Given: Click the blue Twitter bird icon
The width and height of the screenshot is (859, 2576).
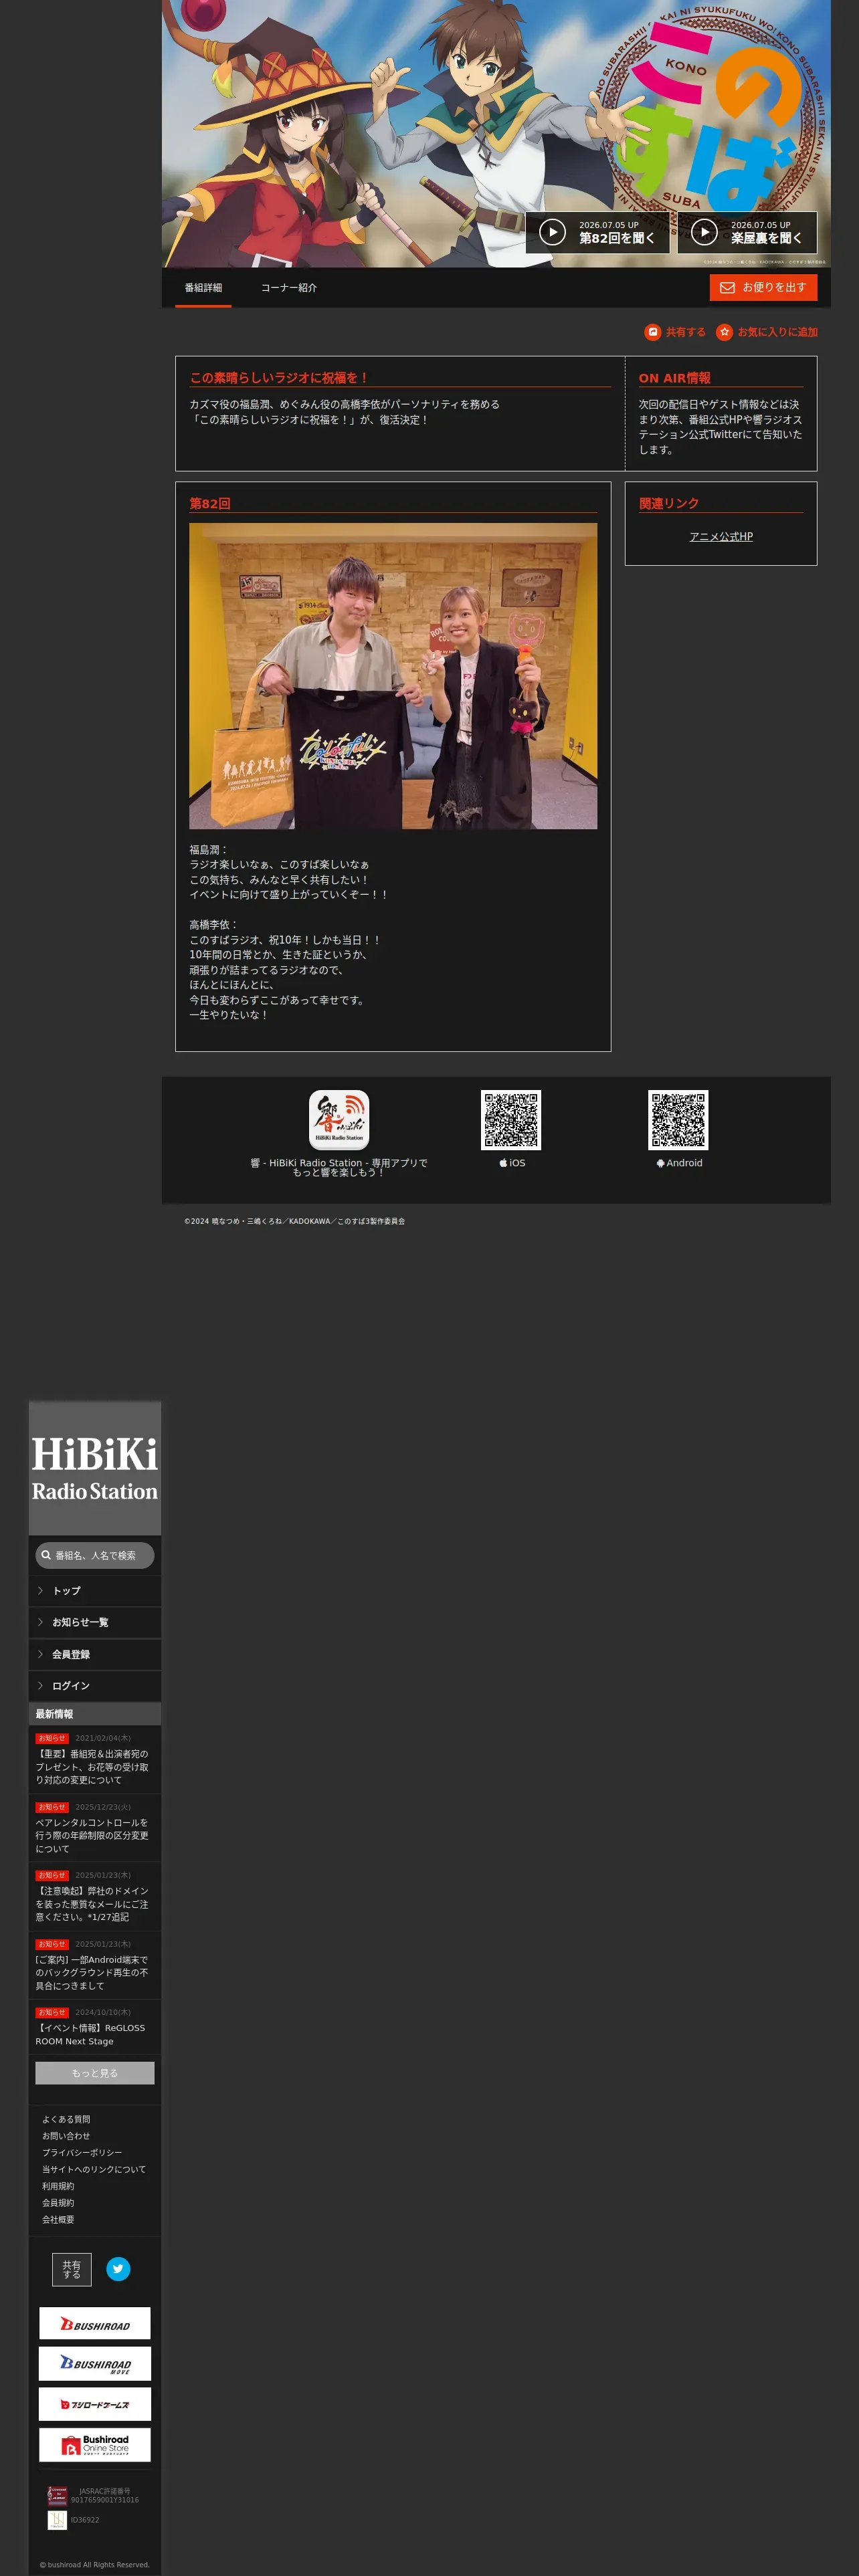Looking at the screenshot, I should 118,2269.
